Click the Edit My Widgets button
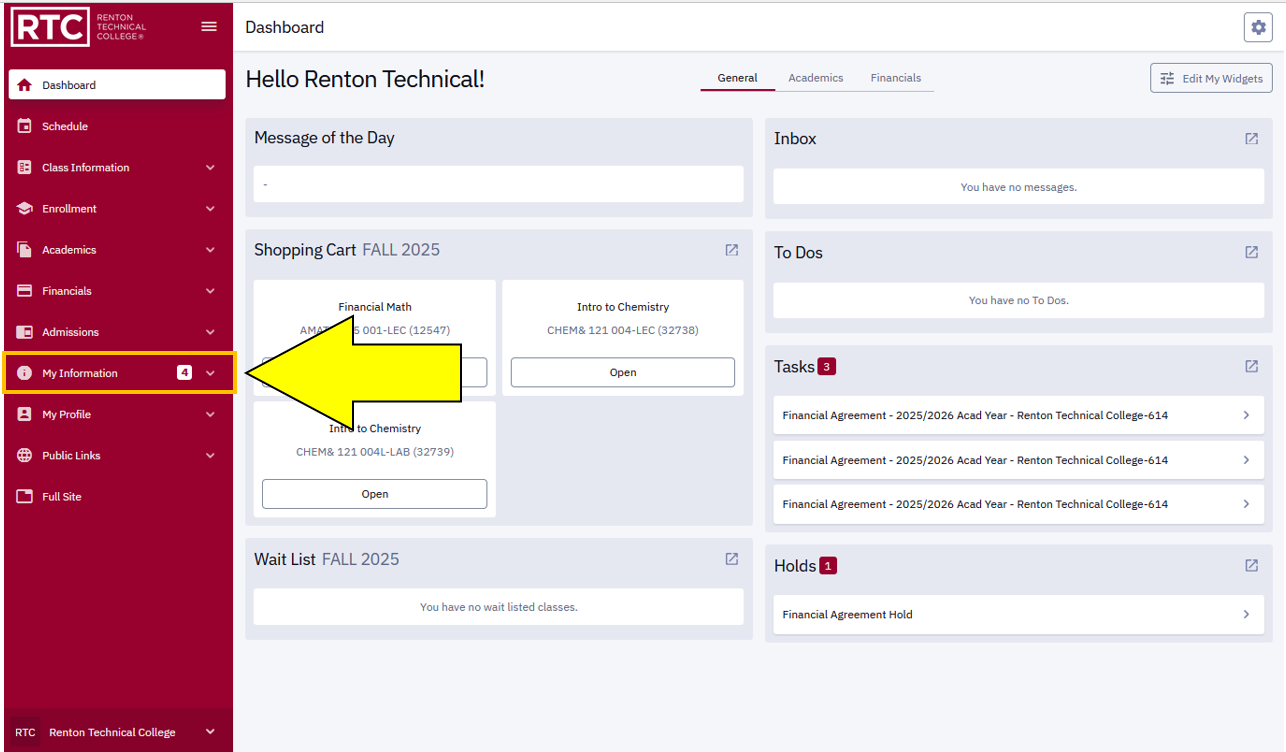 [x=1211, y=79]
